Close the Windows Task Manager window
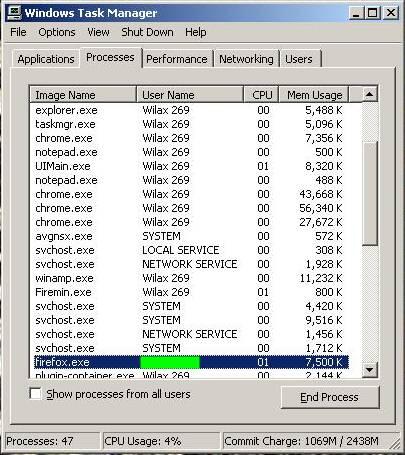The height and width of the screenshot is (455, 405). coord(390,13)
